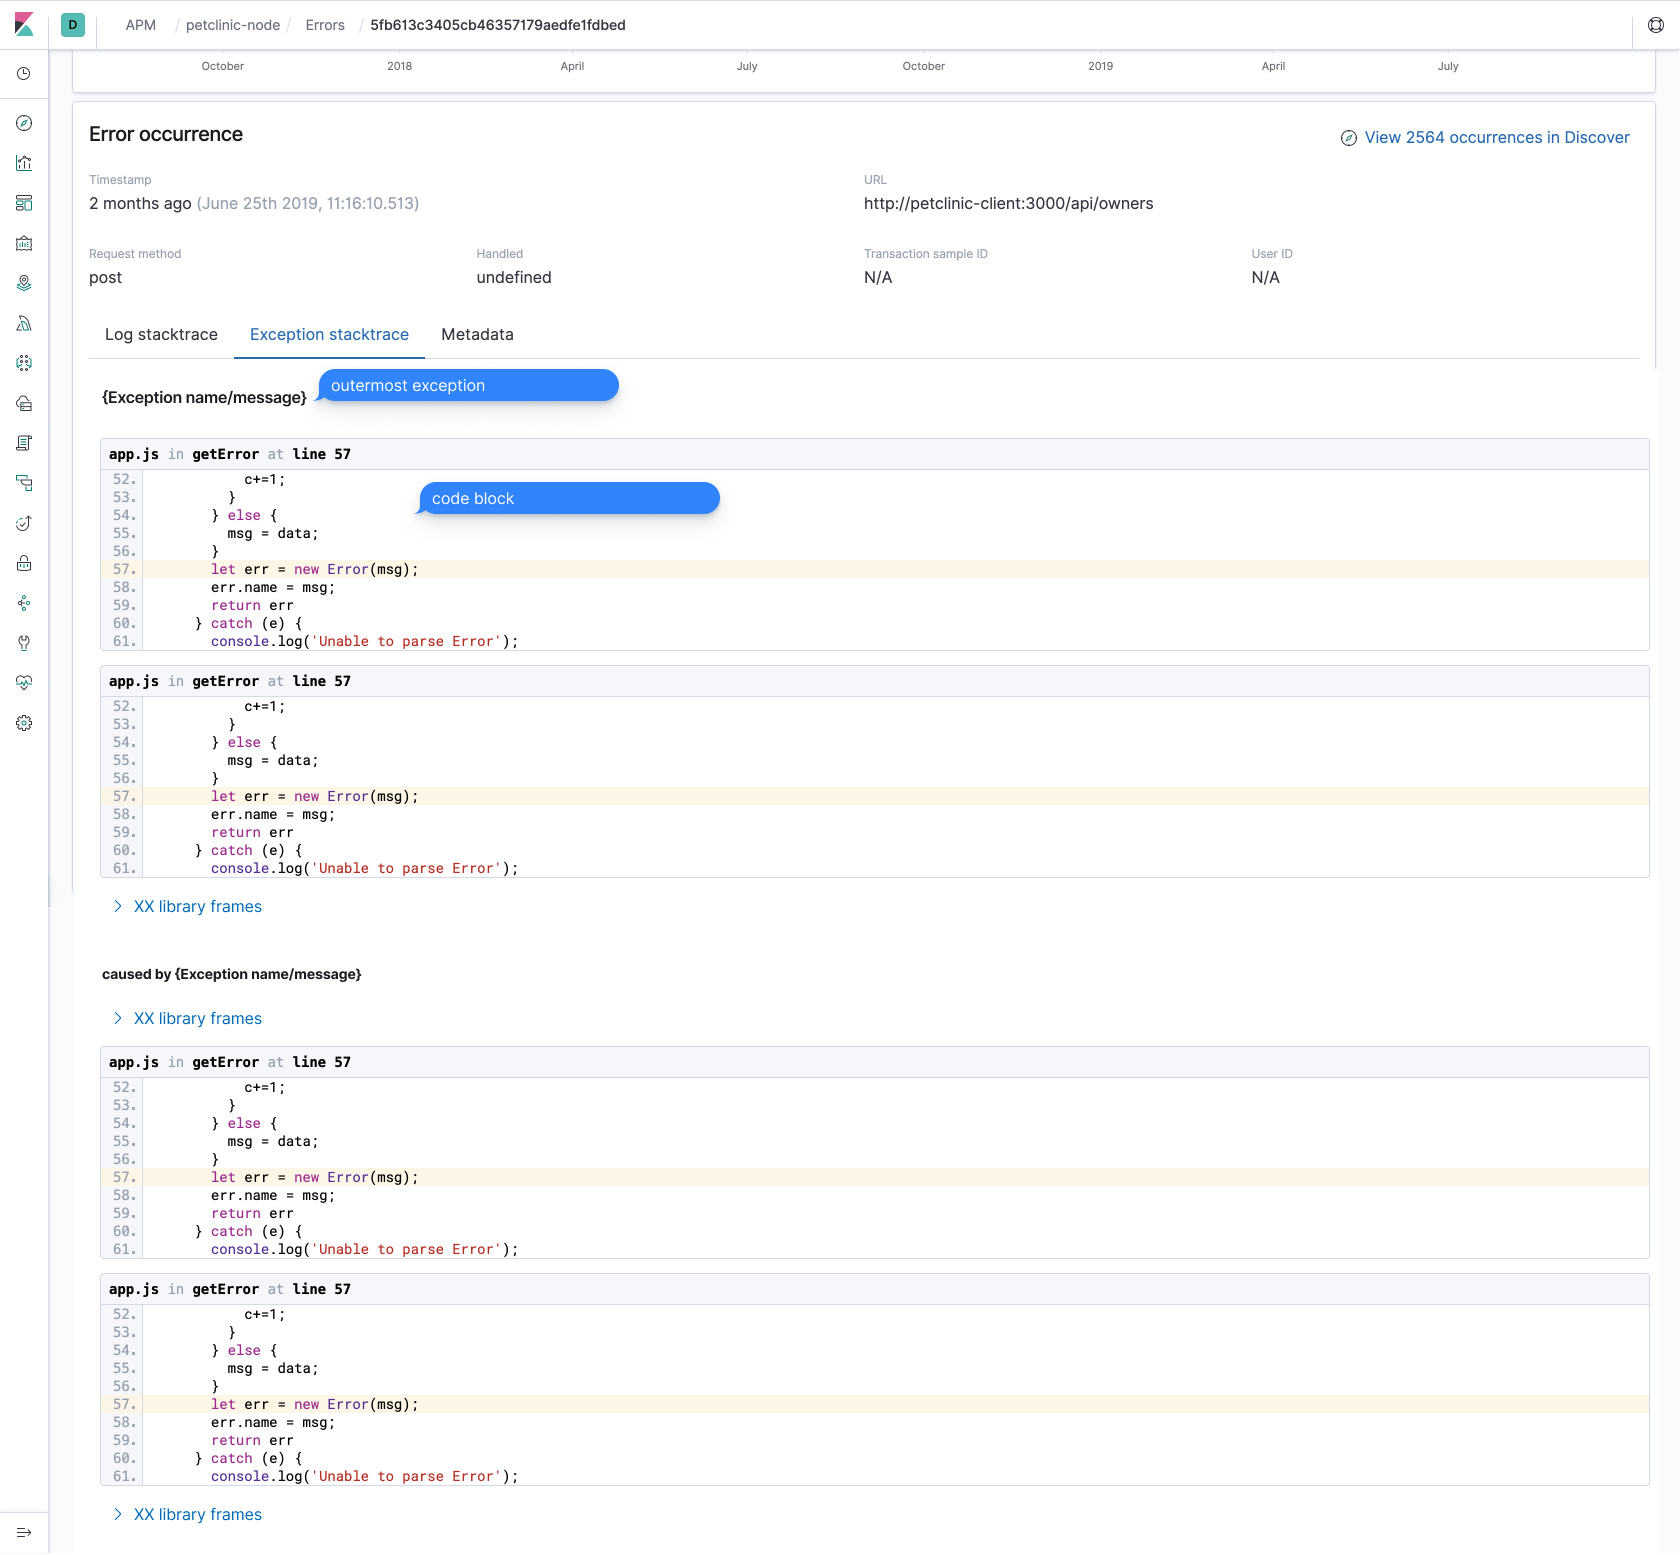Open the help lifesaver icon top right
This screenshot has height=1555, width=1680.
click(1657, 25)
